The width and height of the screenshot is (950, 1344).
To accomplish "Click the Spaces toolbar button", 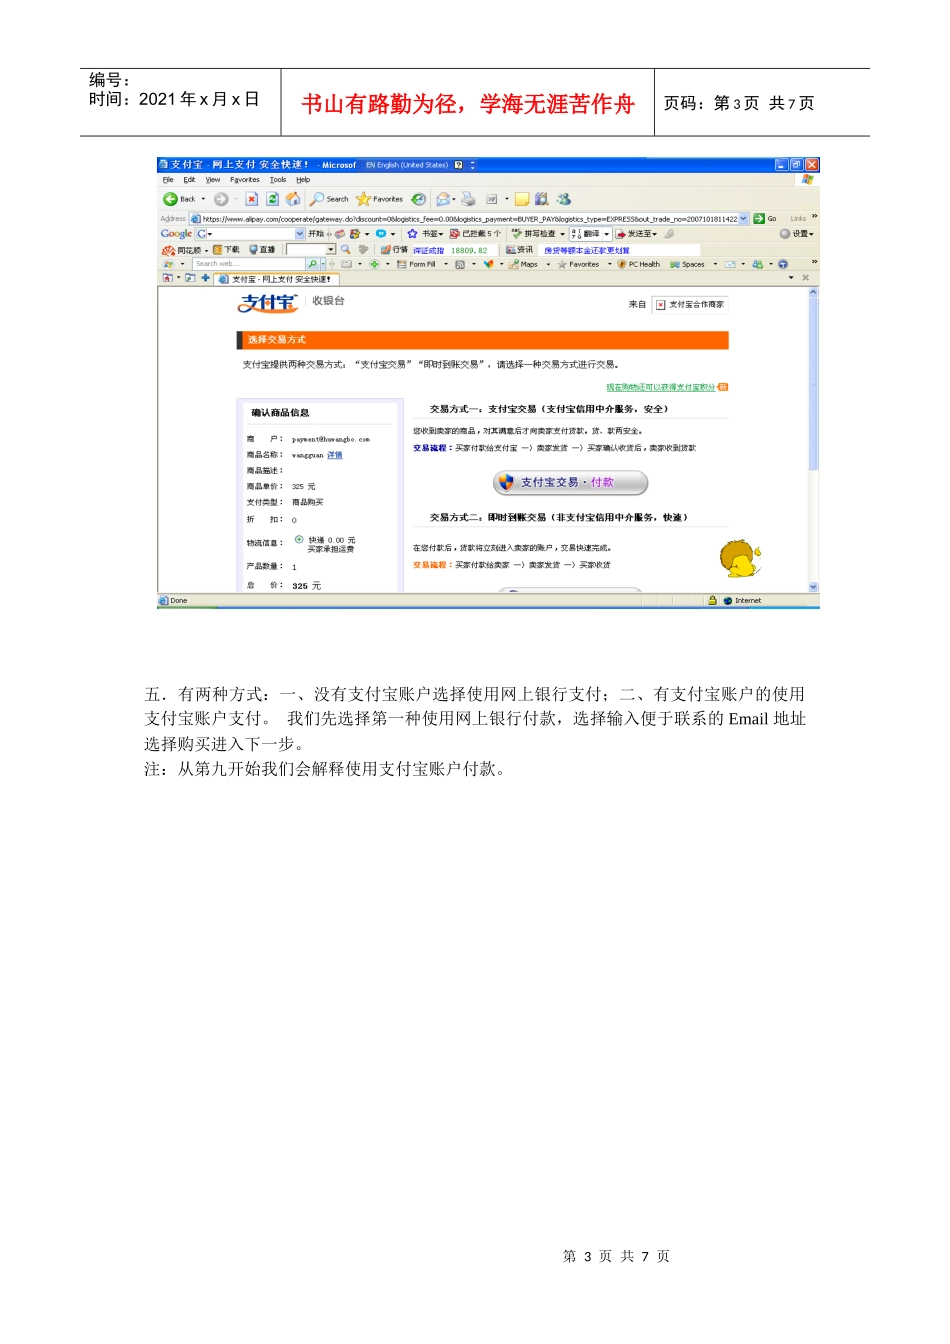I will pos(688,265).
